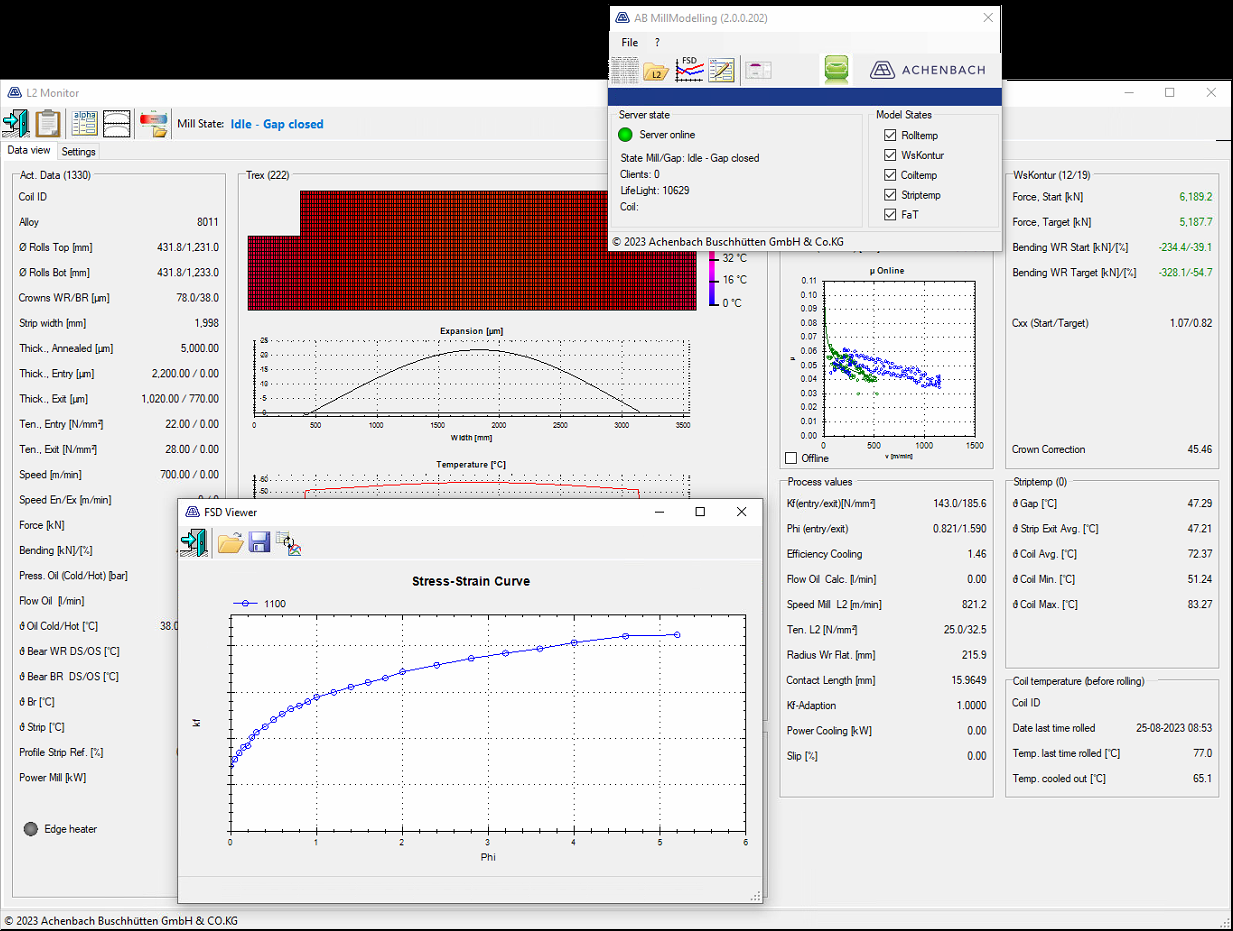Maximize the L2 Monitor window

(x=1170, y=93)
